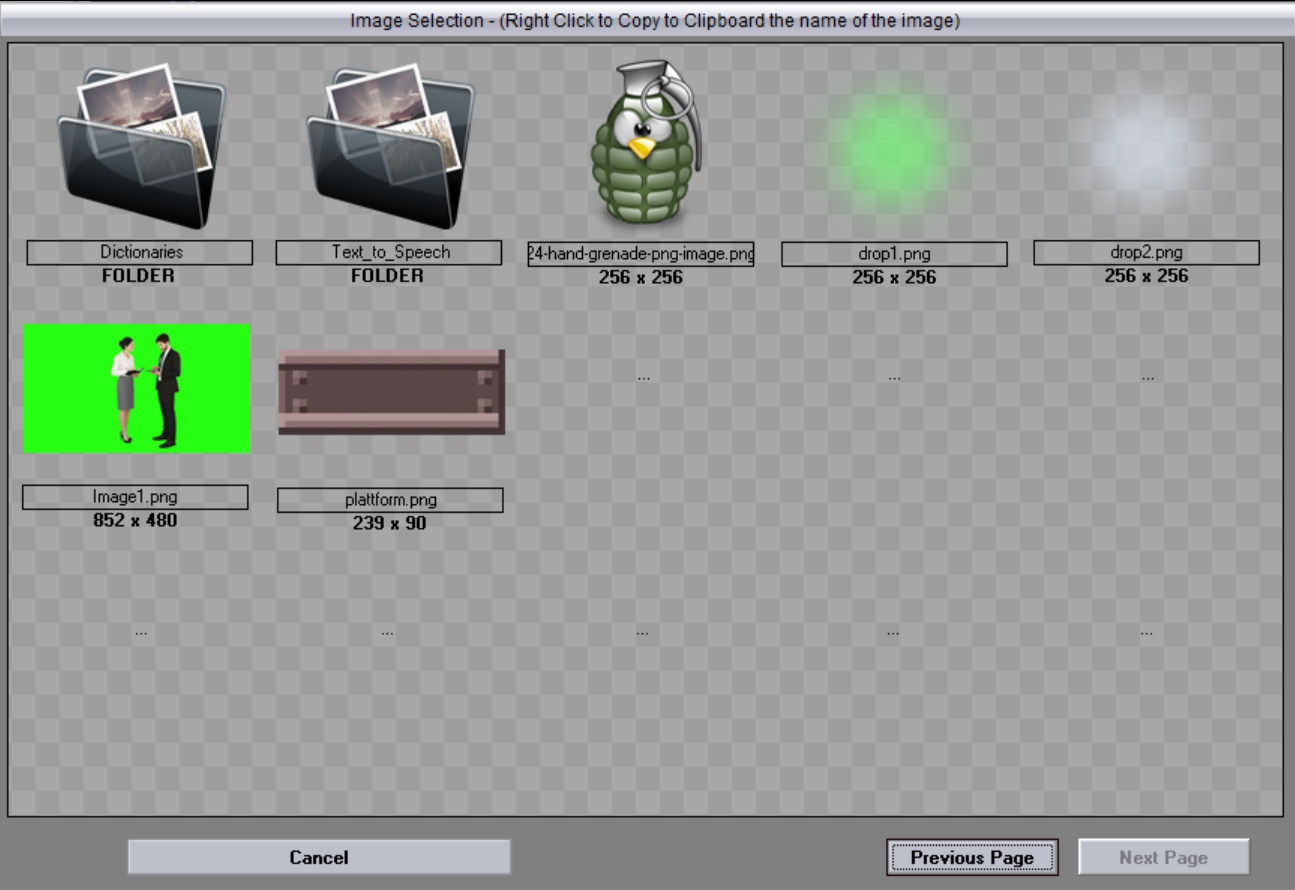The width and height of the screenshot is (1295, 890).
Task: Select the green drop1.png glow image
Action: [x=892, y=148]
